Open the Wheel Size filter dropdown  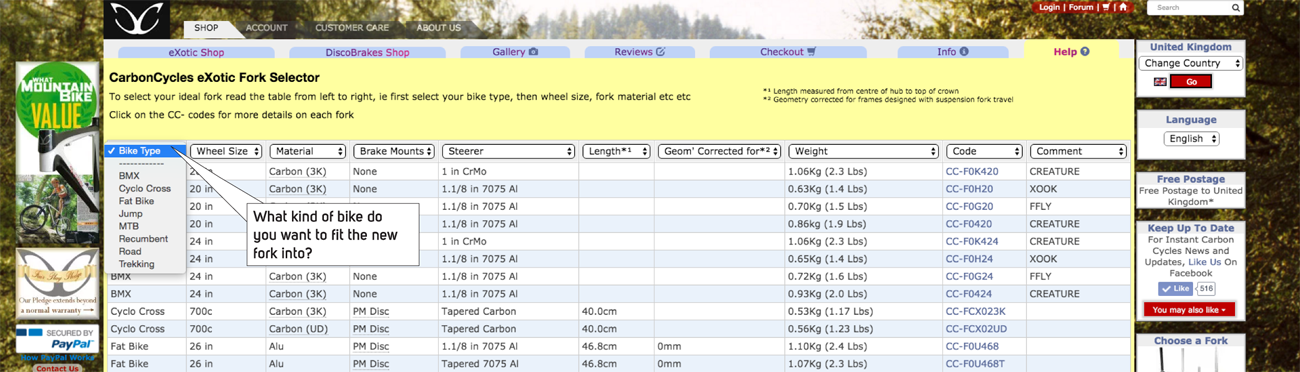click(x=226, y=152)
